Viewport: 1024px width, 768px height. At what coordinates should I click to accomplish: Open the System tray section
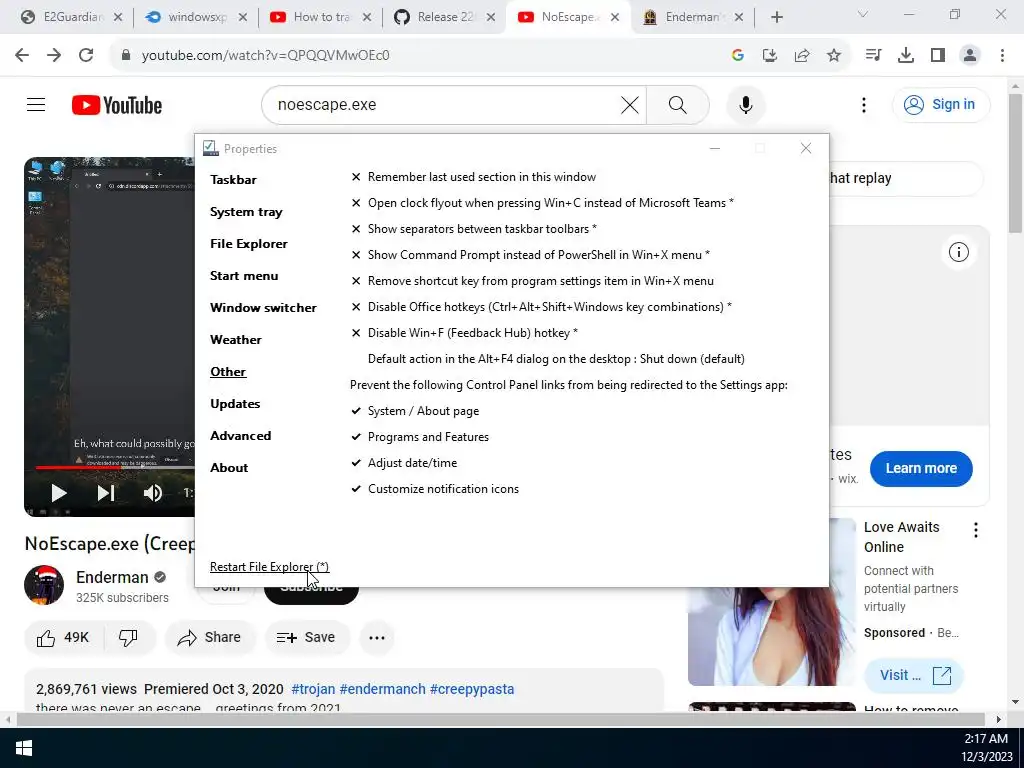246,212
